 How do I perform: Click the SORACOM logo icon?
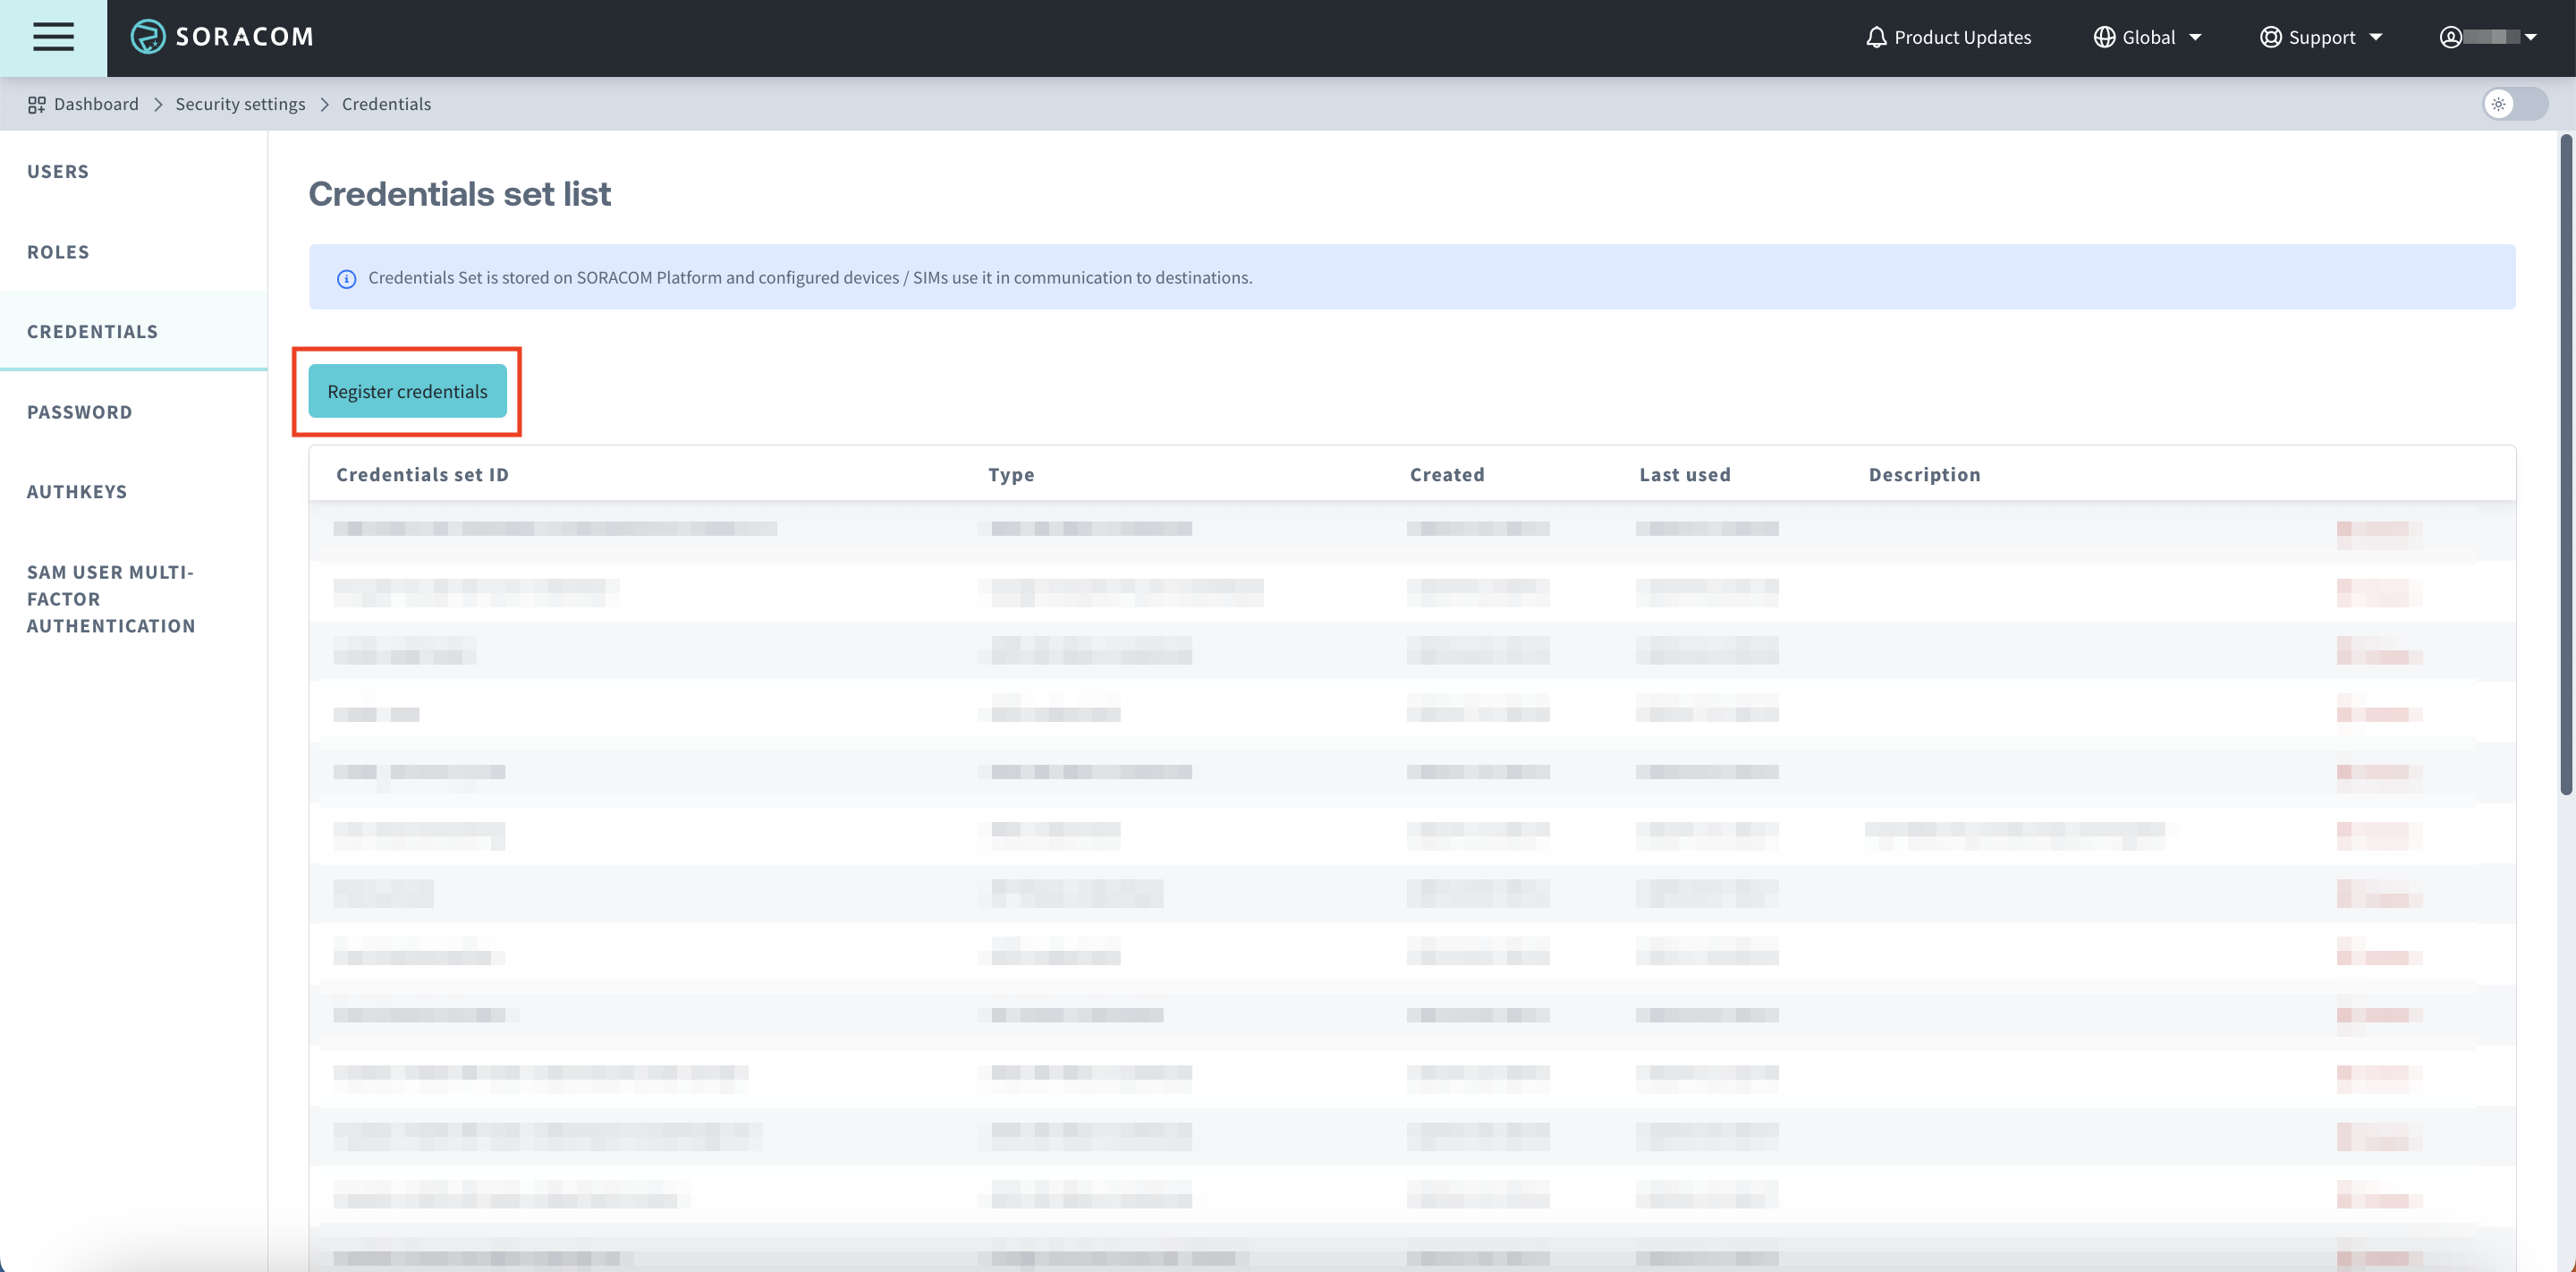point(148,37)
